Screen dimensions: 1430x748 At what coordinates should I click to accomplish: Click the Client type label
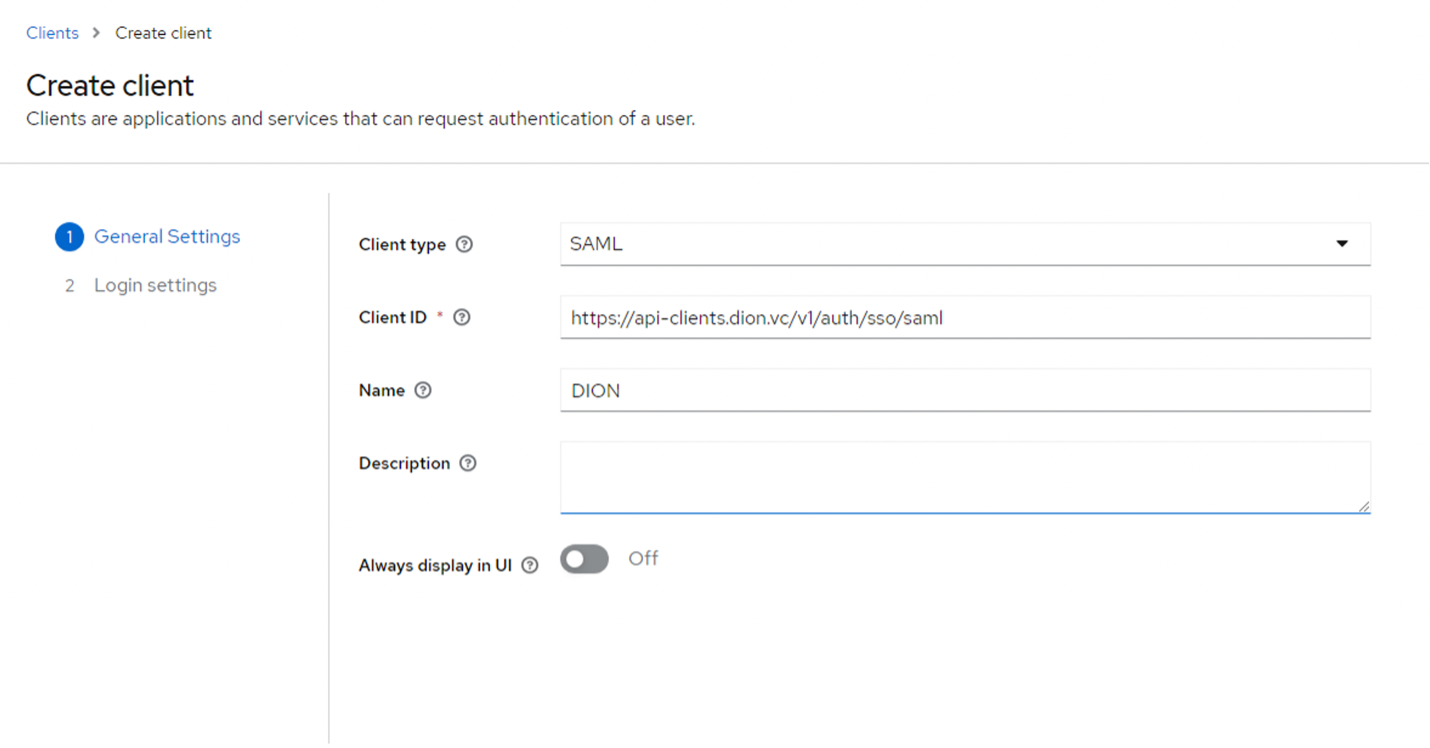[x=402, y=244]
